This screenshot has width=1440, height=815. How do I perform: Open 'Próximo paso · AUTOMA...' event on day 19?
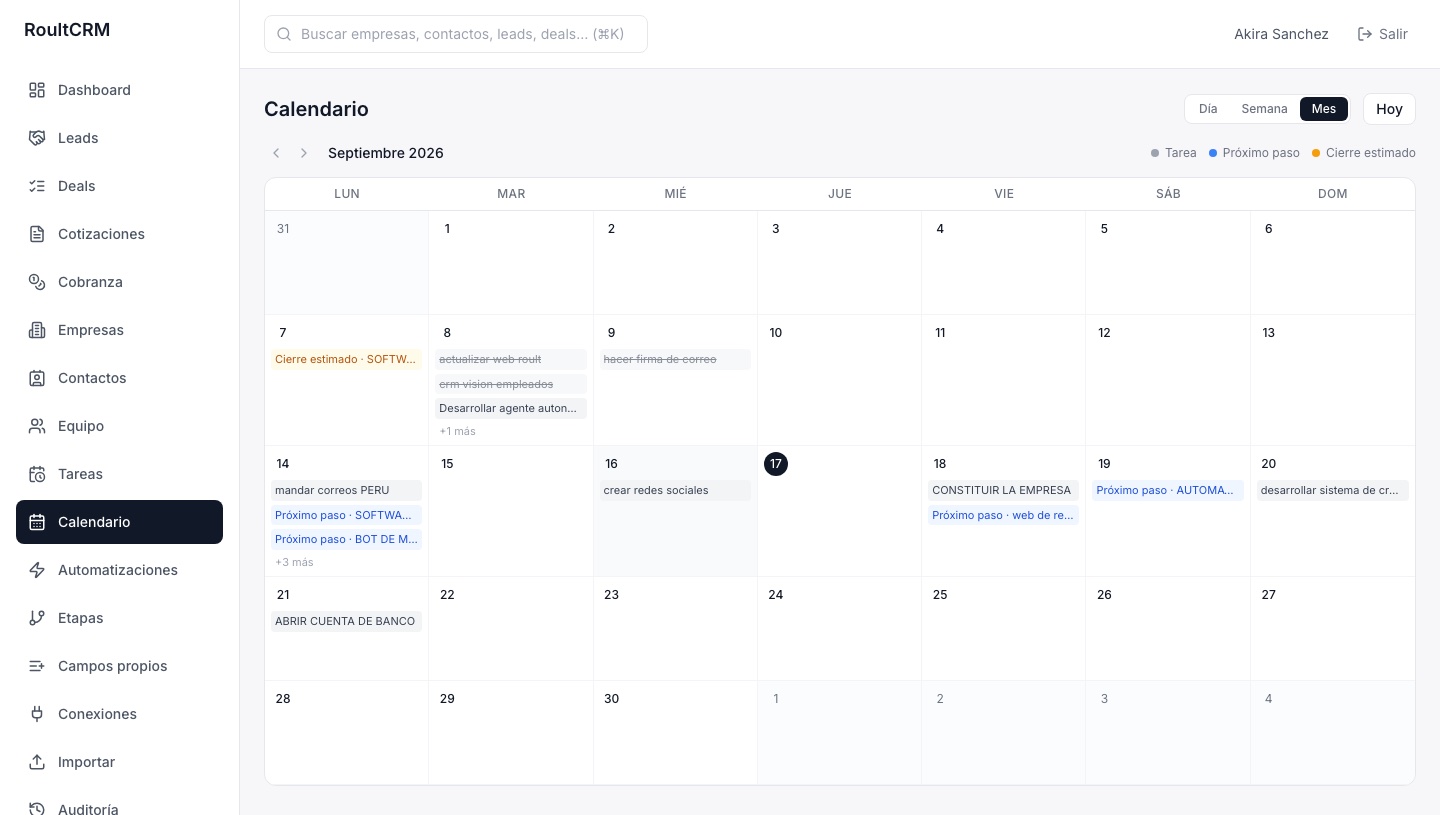[1168, 490]
